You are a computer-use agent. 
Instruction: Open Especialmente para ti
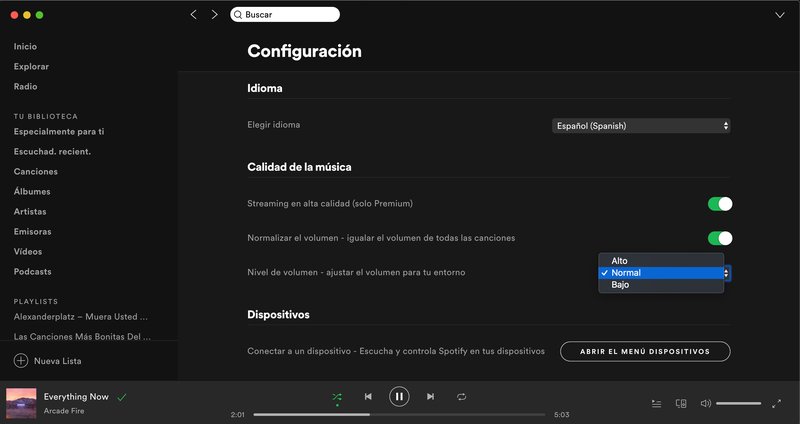(x=59, y=132)
